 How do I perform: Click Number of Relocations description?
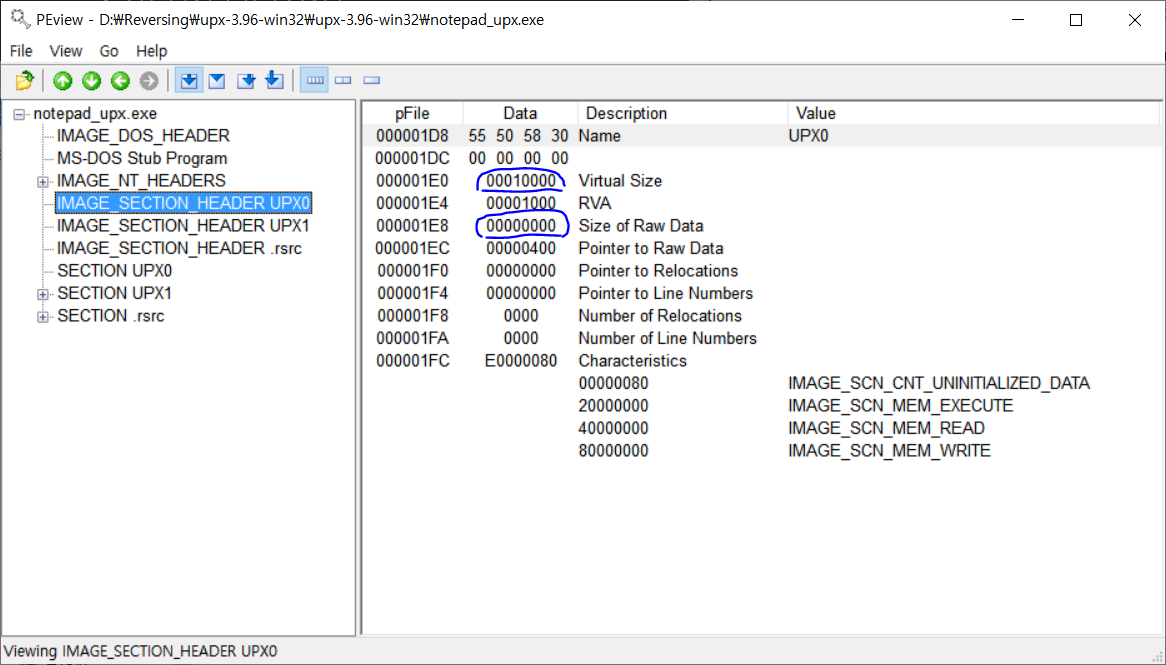pyautogui.click(x=660, y=315)
